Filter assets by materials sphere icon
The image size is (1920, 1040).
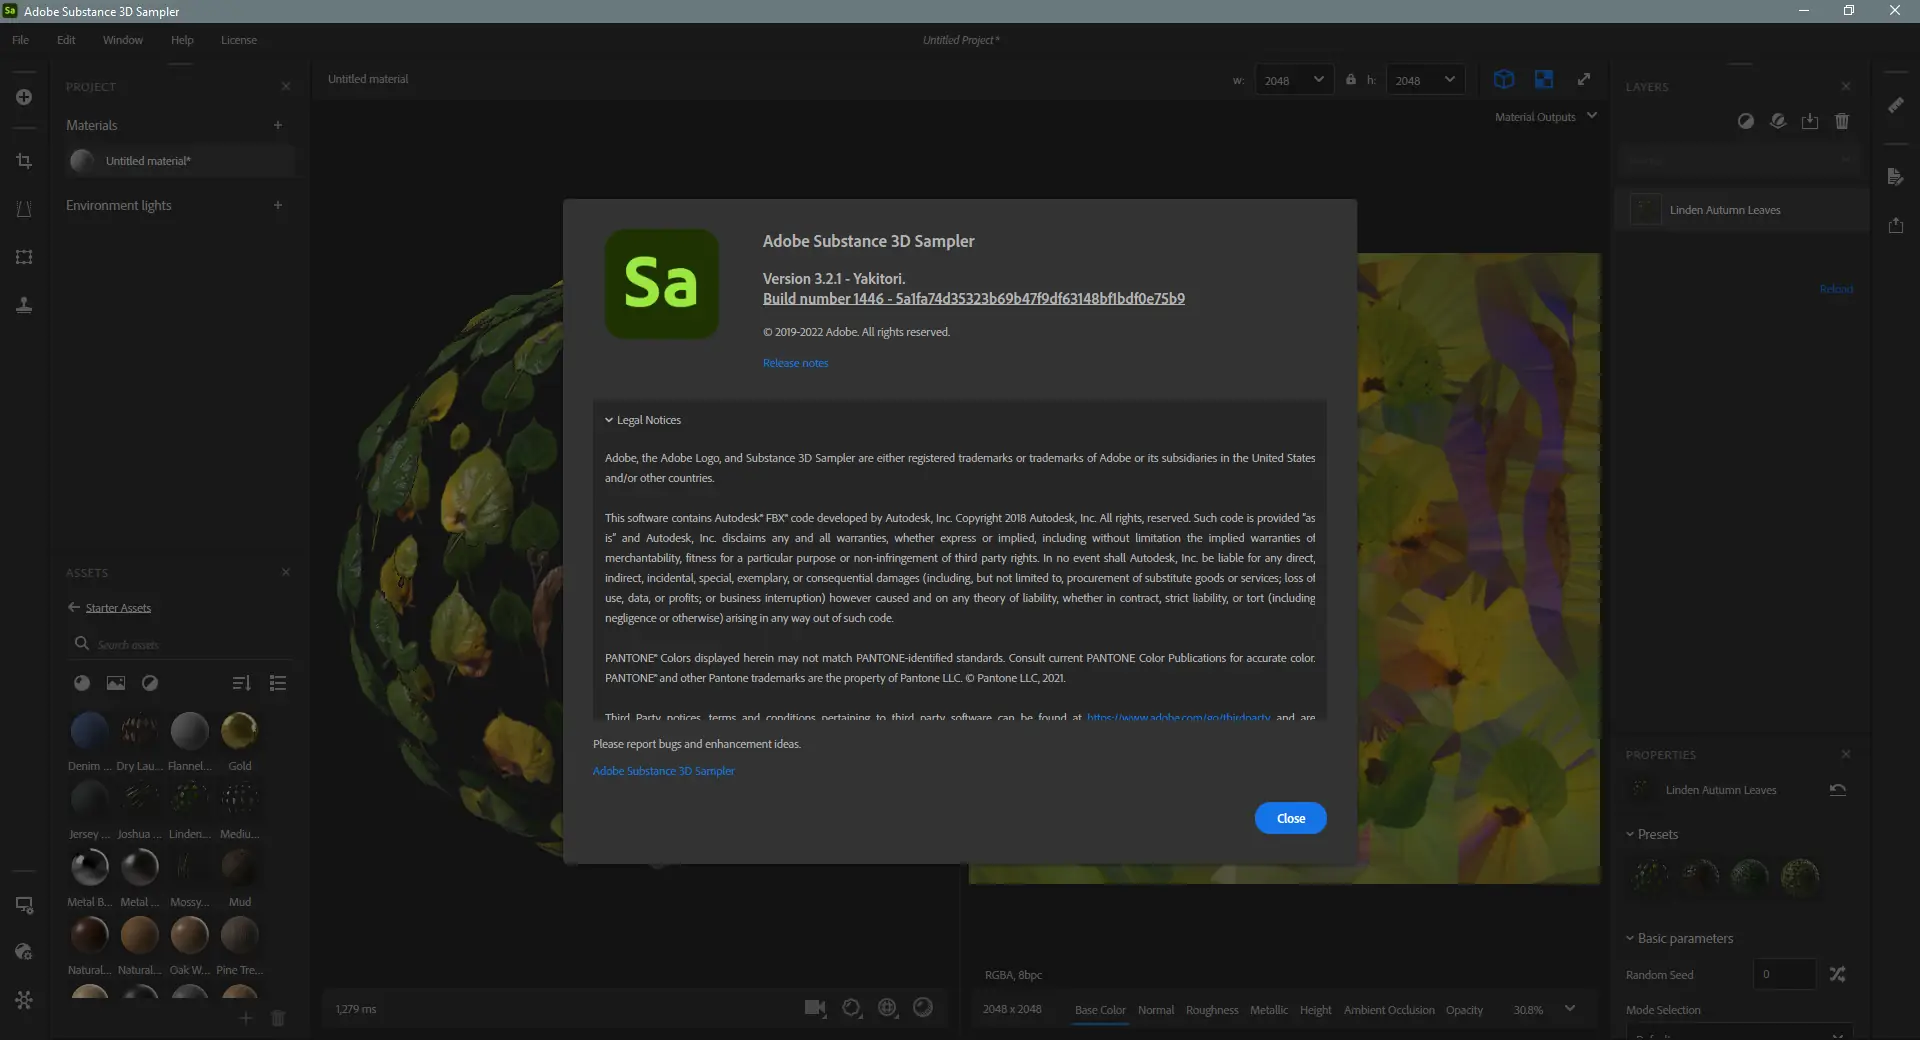click(x=82, y=683)
